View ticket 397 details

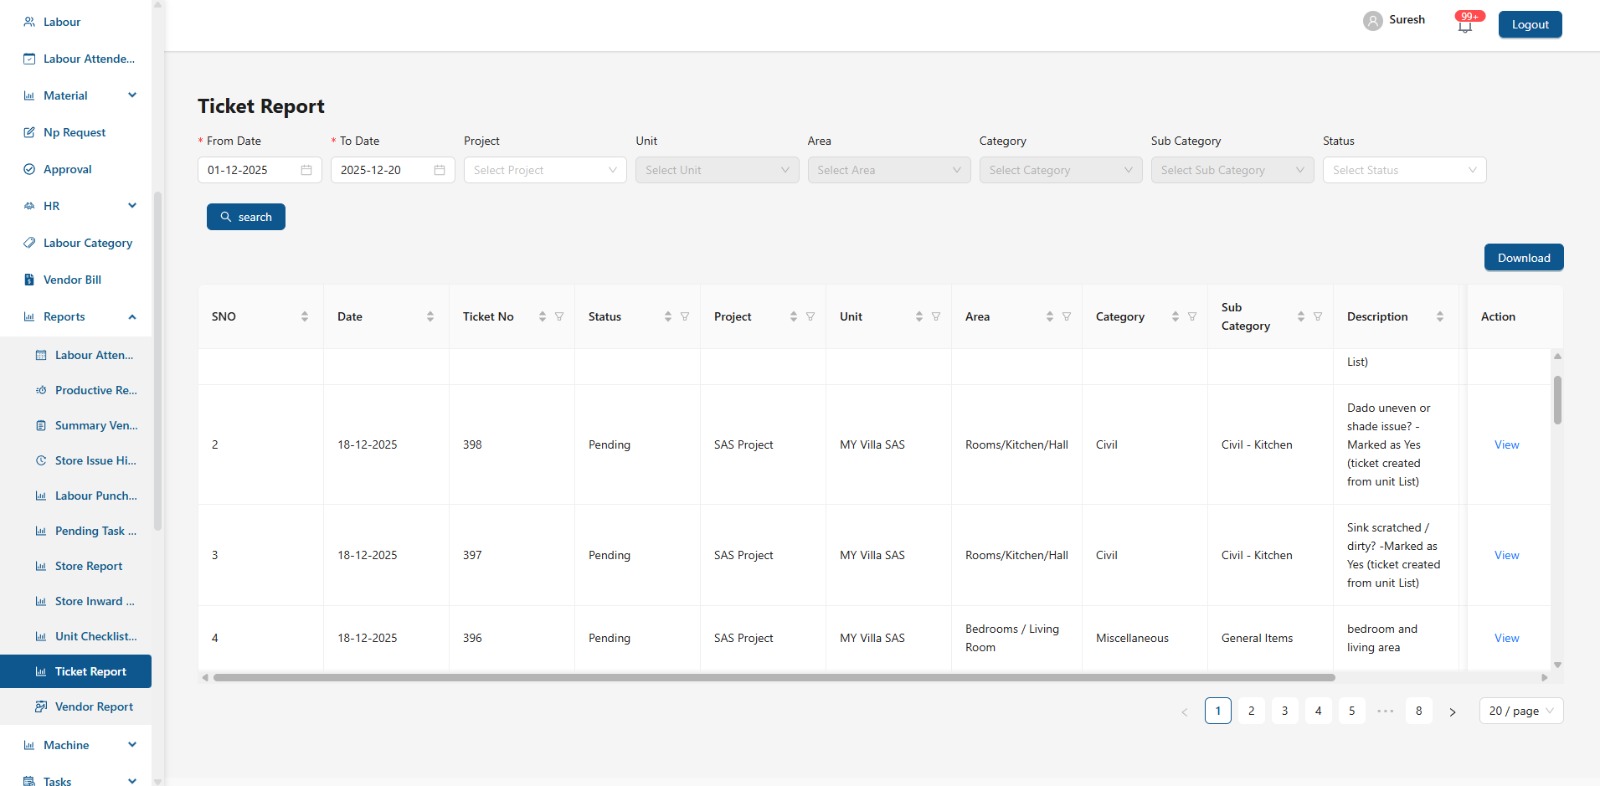[1506, 555]
